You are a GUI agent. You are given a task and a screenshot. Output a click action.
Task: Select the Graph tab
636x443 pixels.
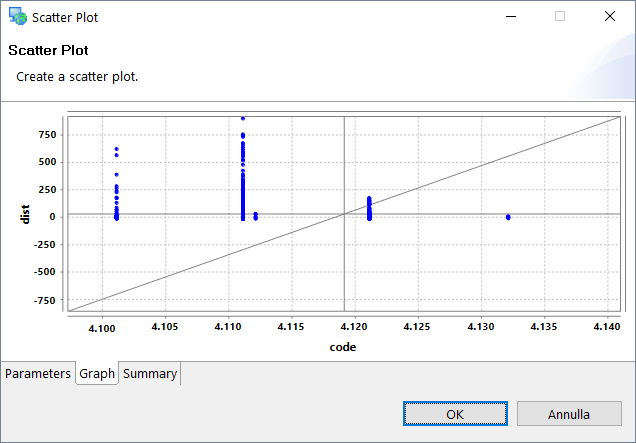97,373
